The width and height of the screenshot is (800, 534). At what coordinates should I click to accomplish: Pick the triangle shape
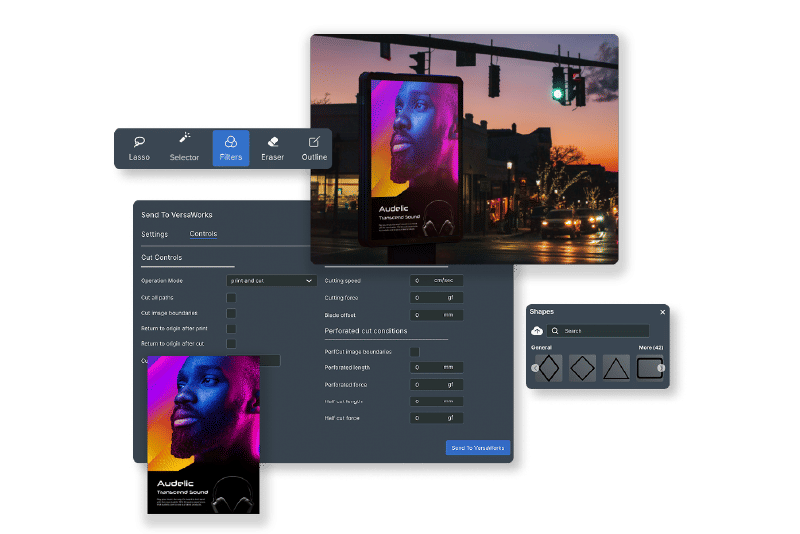pyautogui.click(x=616, y=368)
